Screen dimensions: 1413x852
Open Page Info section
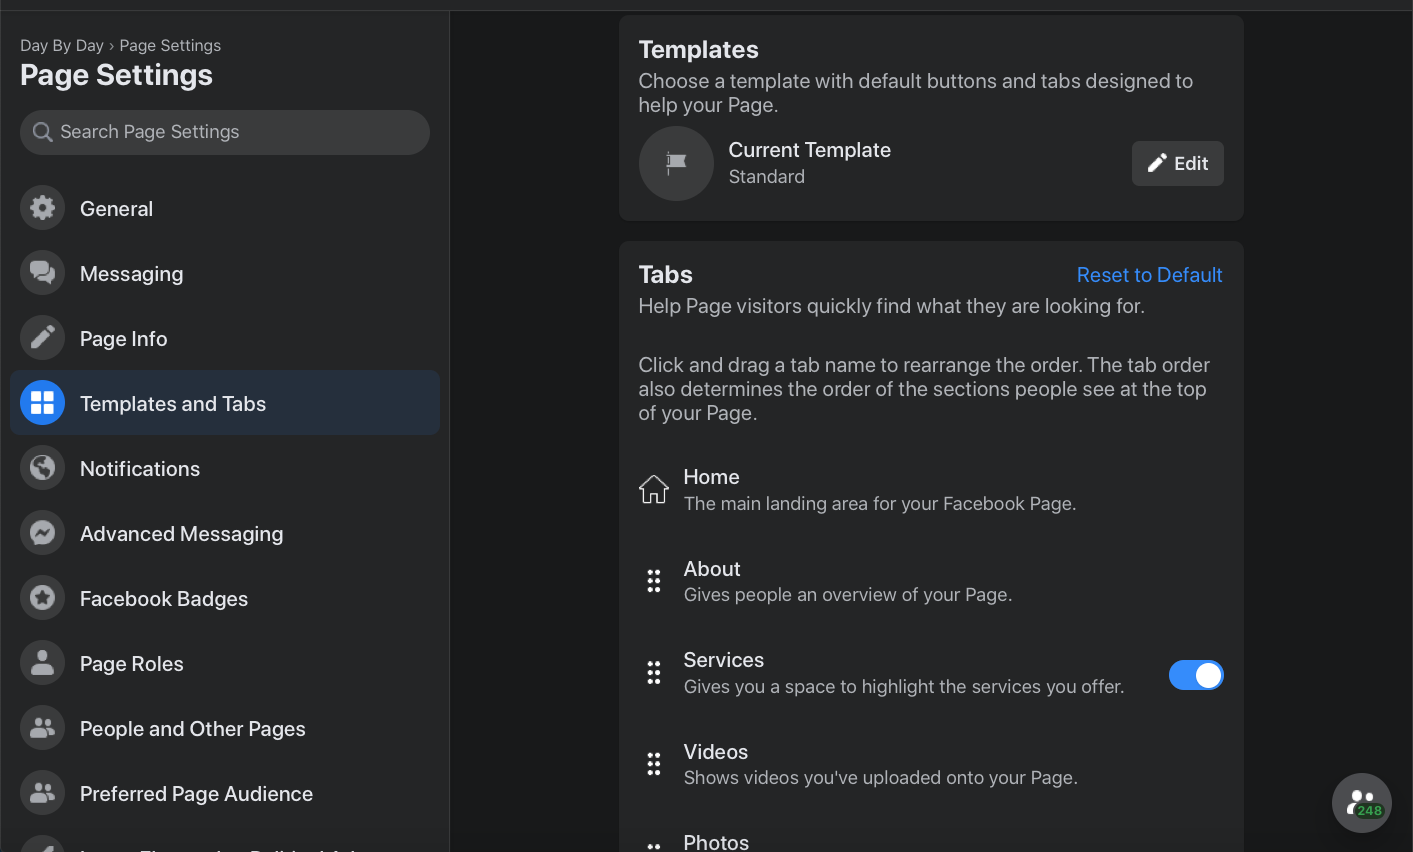pyautogui.click(x=225, y=338)
